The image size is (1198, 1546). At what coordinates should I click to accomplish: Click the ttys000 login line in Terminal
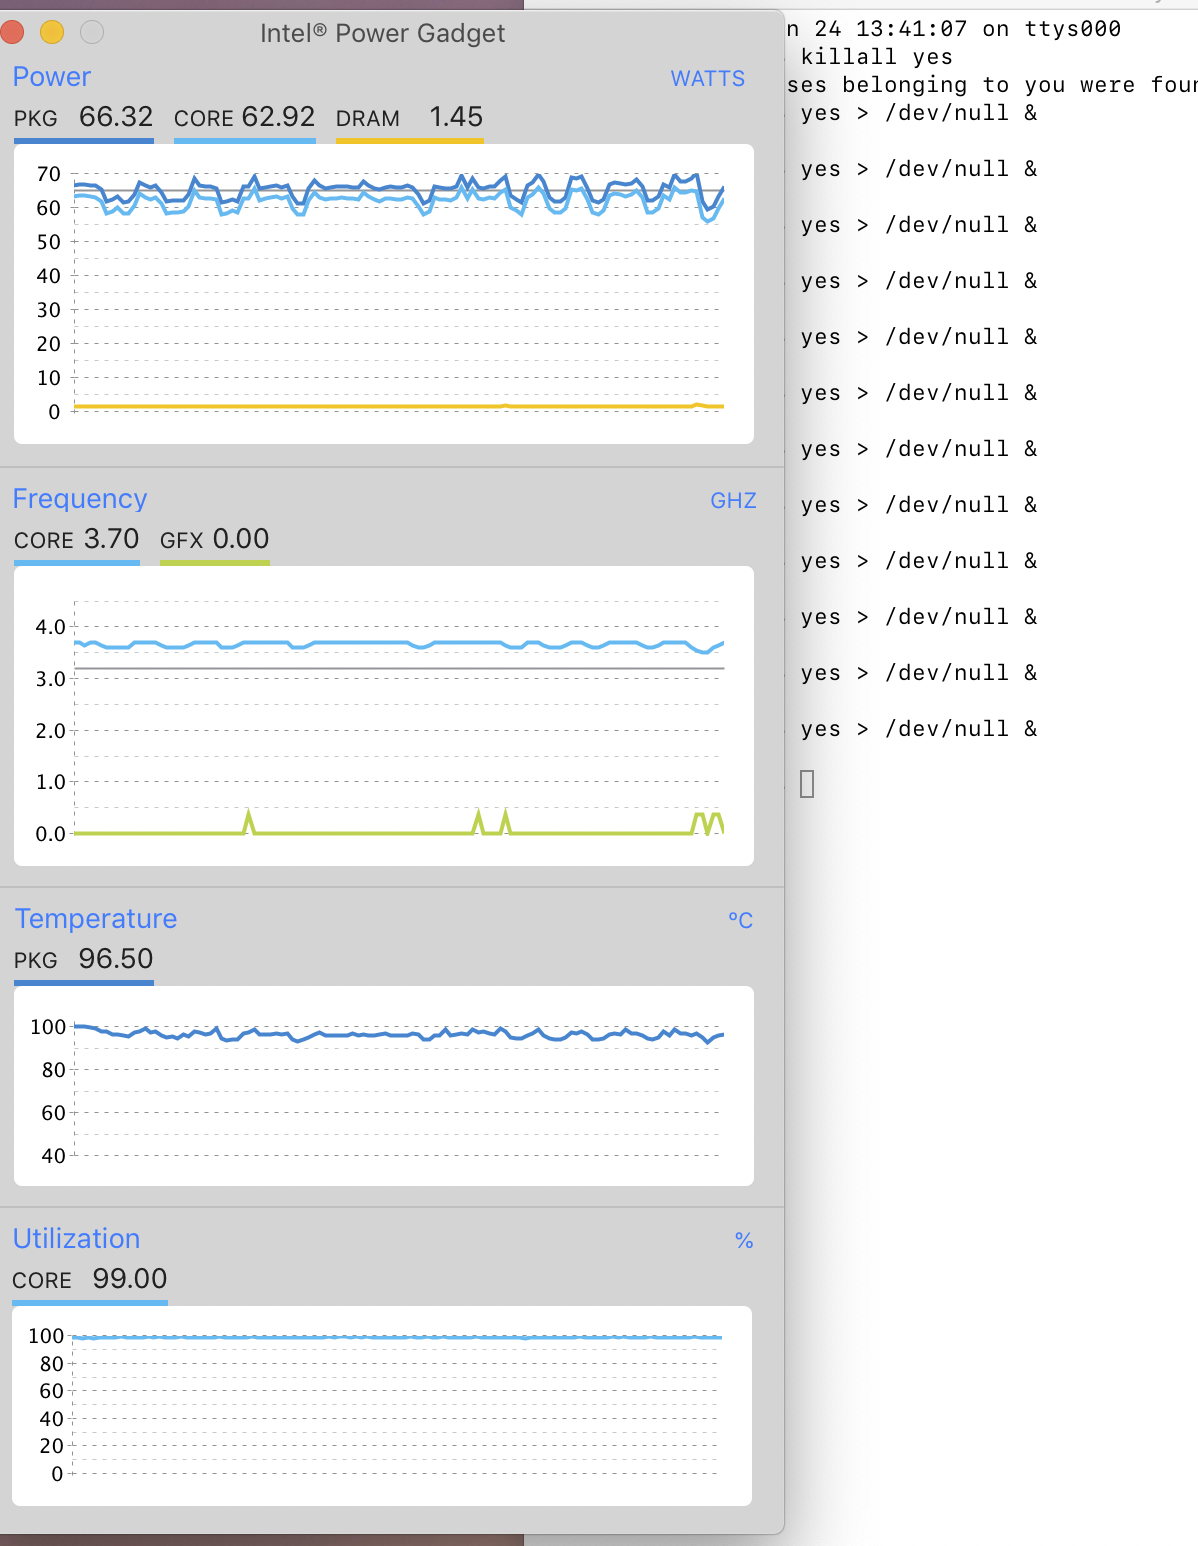click(954, 29)
